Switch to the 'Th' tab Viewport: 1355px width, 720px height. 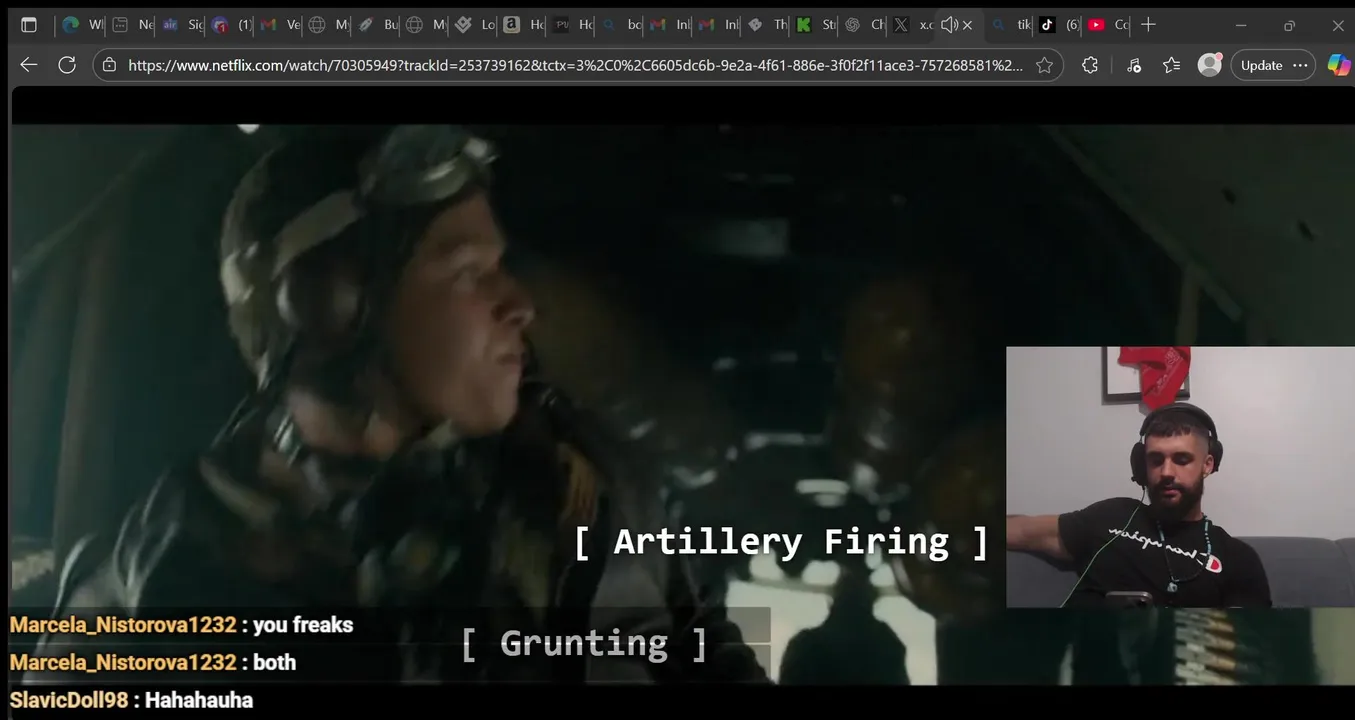767,25
